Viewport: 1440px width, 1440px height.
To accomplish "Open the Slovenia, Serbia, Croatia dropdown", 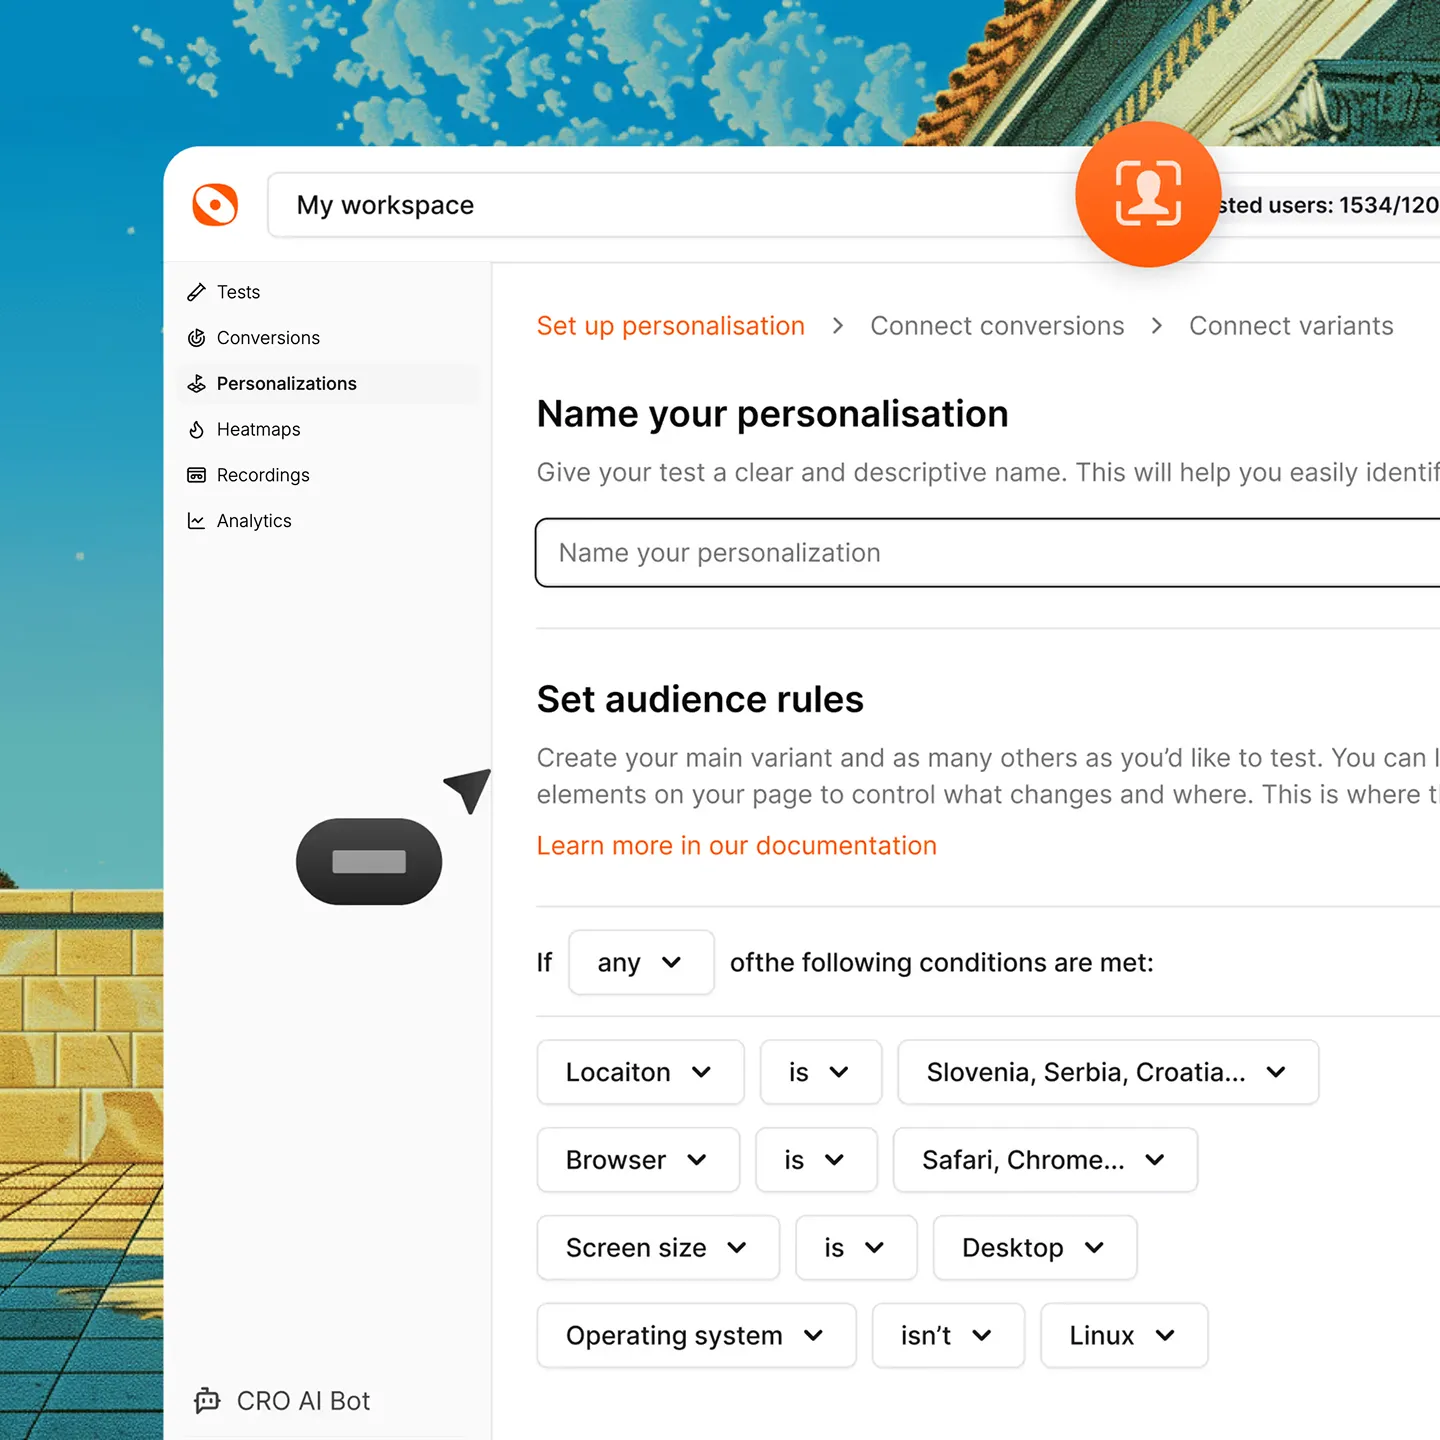I will [1108, 1072].
